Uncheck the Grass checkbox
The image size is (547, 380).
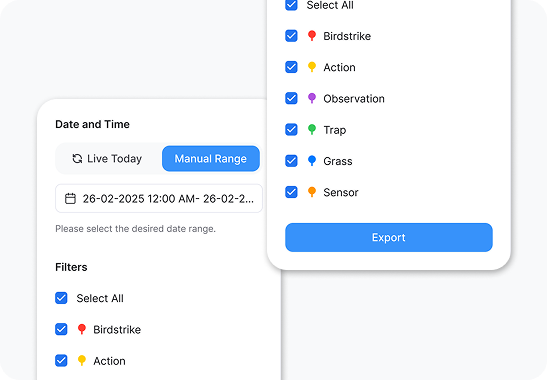pos(291,161)
